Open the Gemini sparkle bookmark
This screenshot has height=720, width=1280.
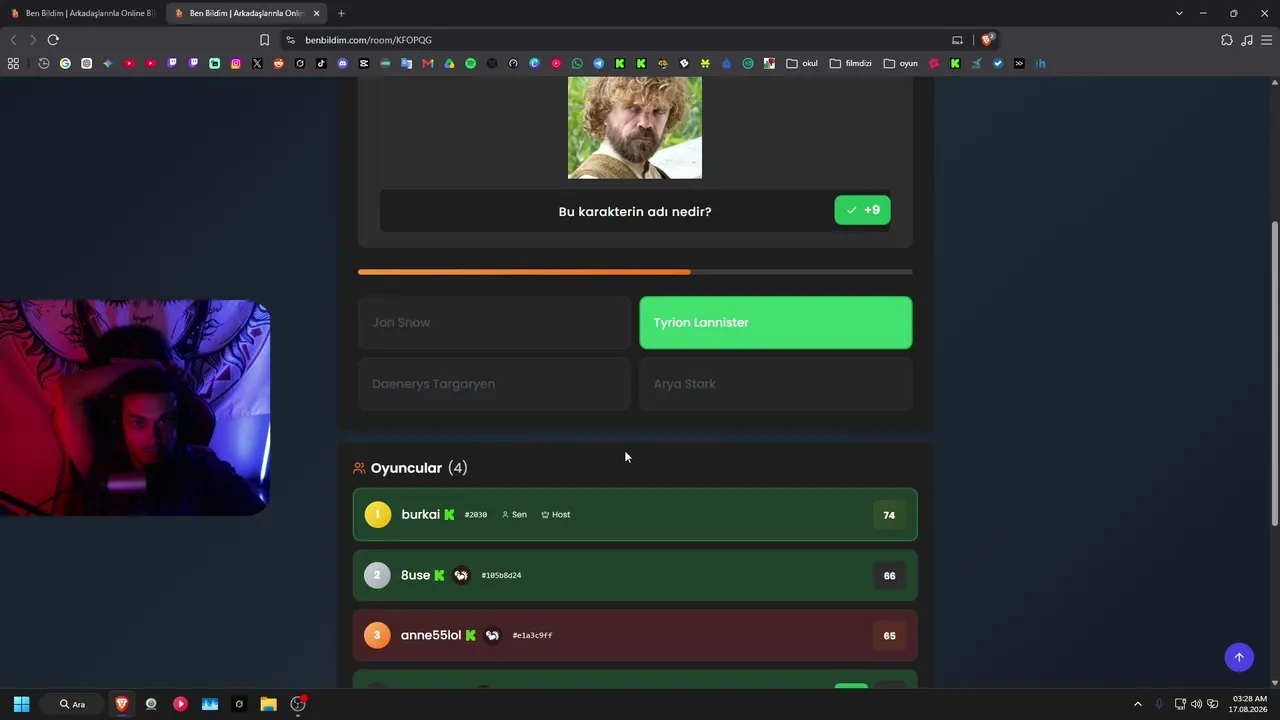coord(108,63)
